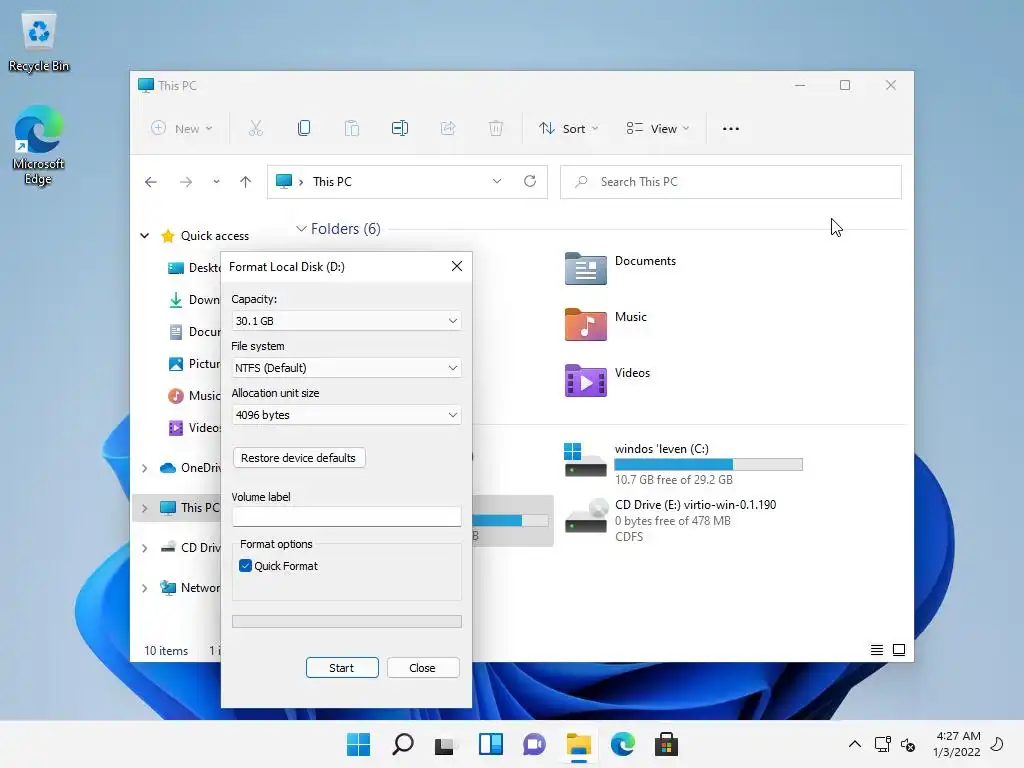Click Restore device defaults
Image resolution: width=1024 pixels, height=768 pixels.
[298, 458]
